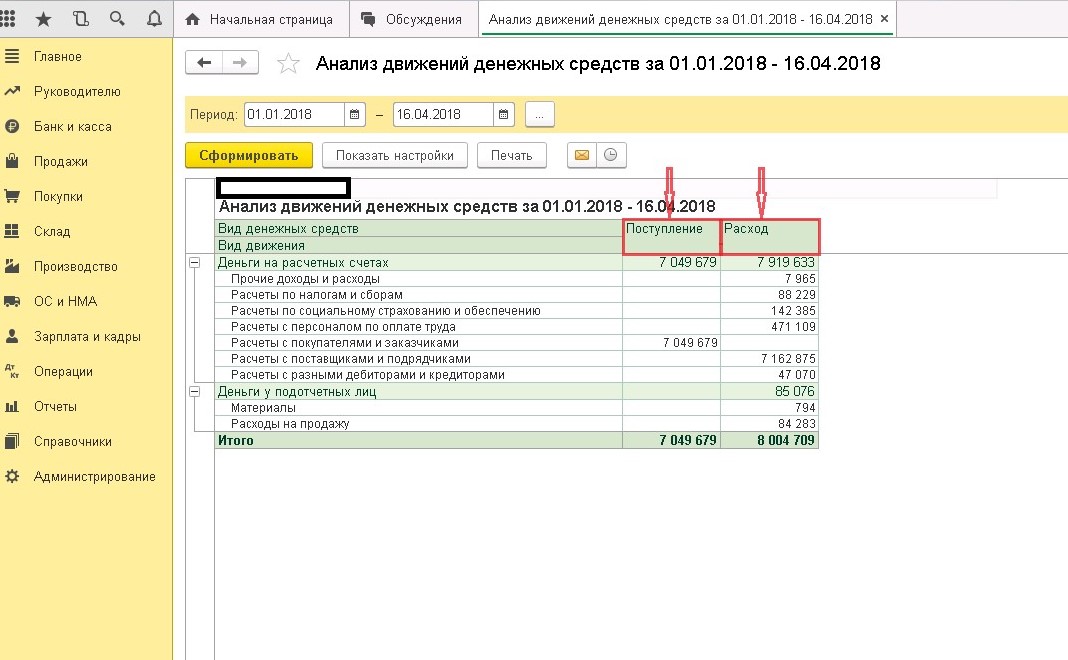
Task: Send the report by email envelope icon
Action: [x=582, y=155]
